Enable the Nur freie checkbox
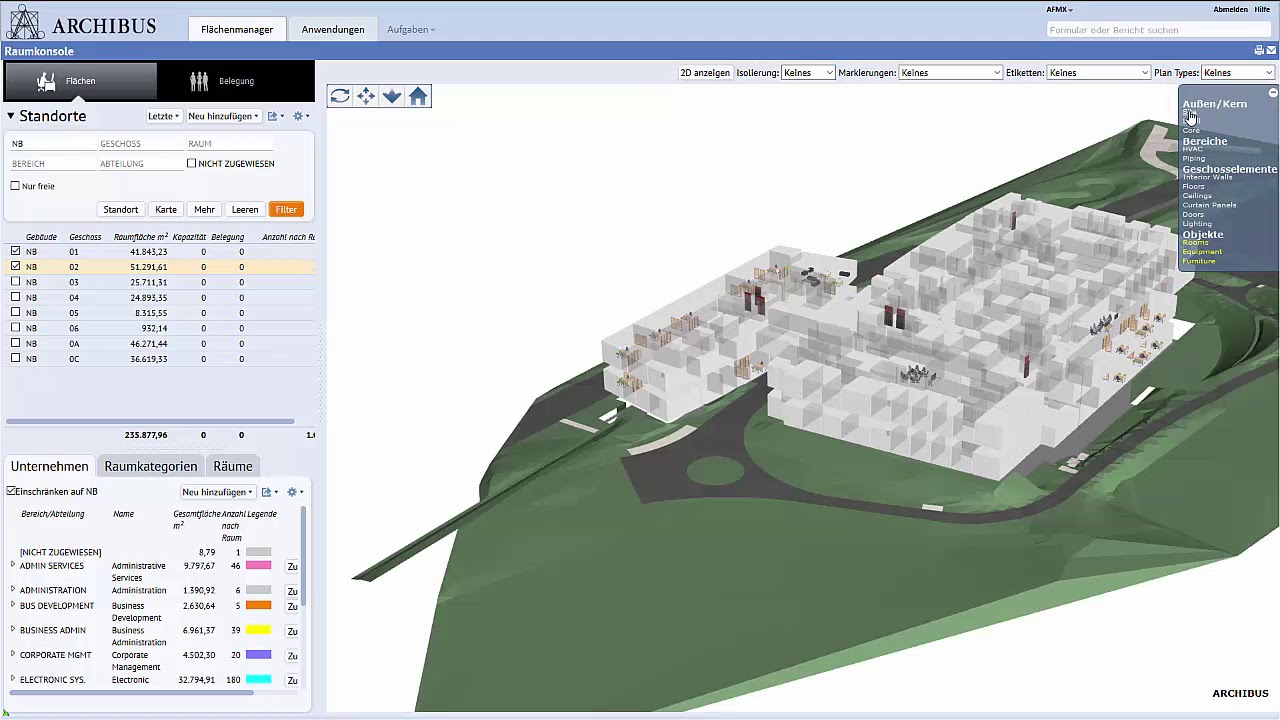1280x720 pixels. coord(15,186)
